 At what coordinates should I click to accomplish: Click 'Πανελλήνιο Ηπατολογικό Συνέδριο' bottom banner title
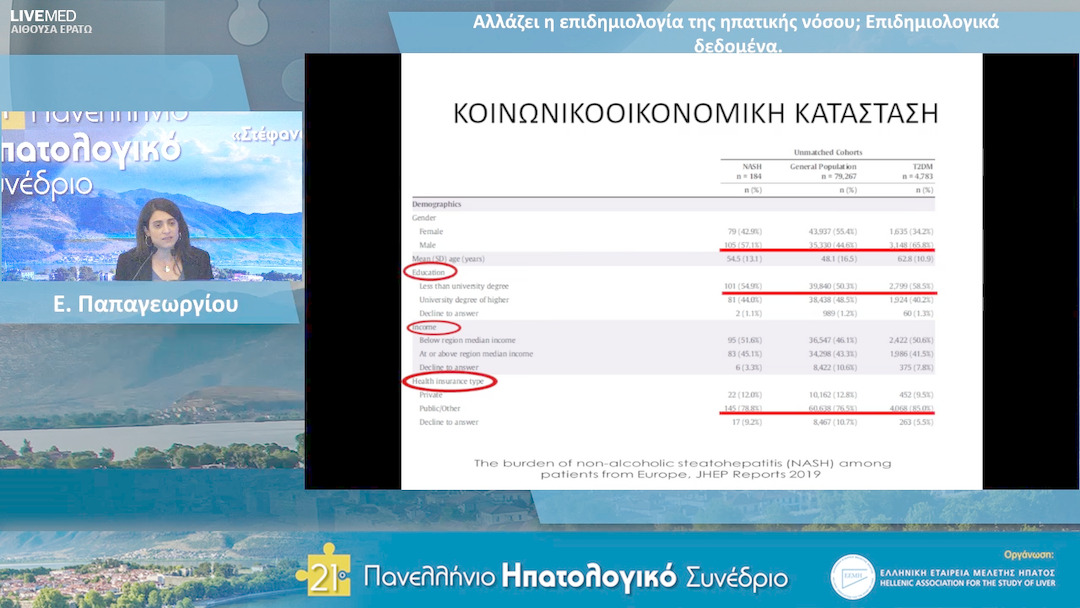pos(575,576)
